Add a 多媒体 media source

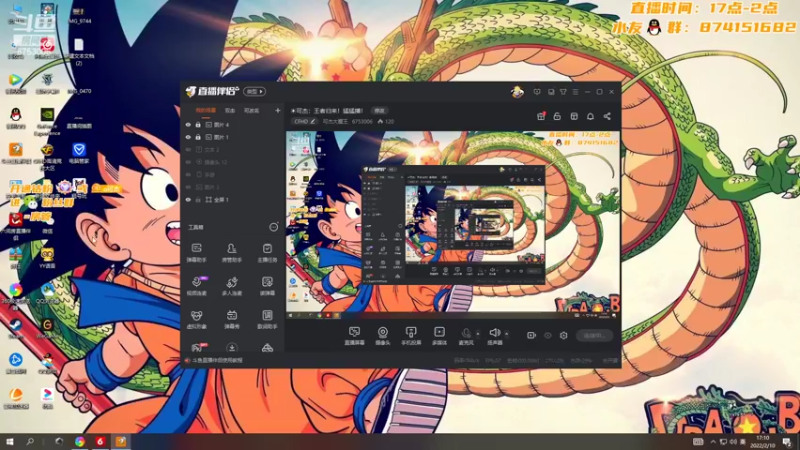(439, 336)
